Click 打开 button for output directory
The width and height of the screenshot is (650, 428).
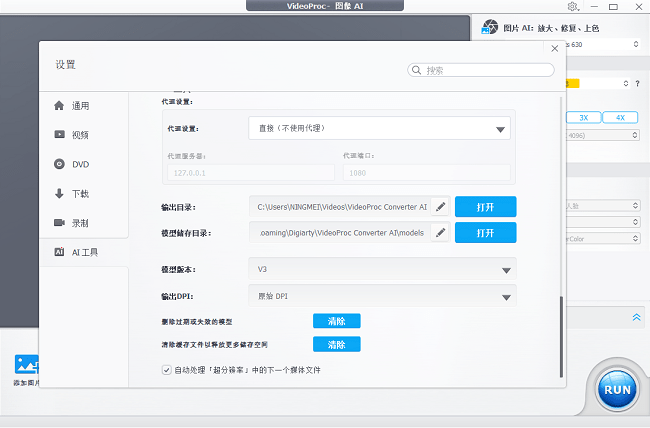[x=485, y=207]
